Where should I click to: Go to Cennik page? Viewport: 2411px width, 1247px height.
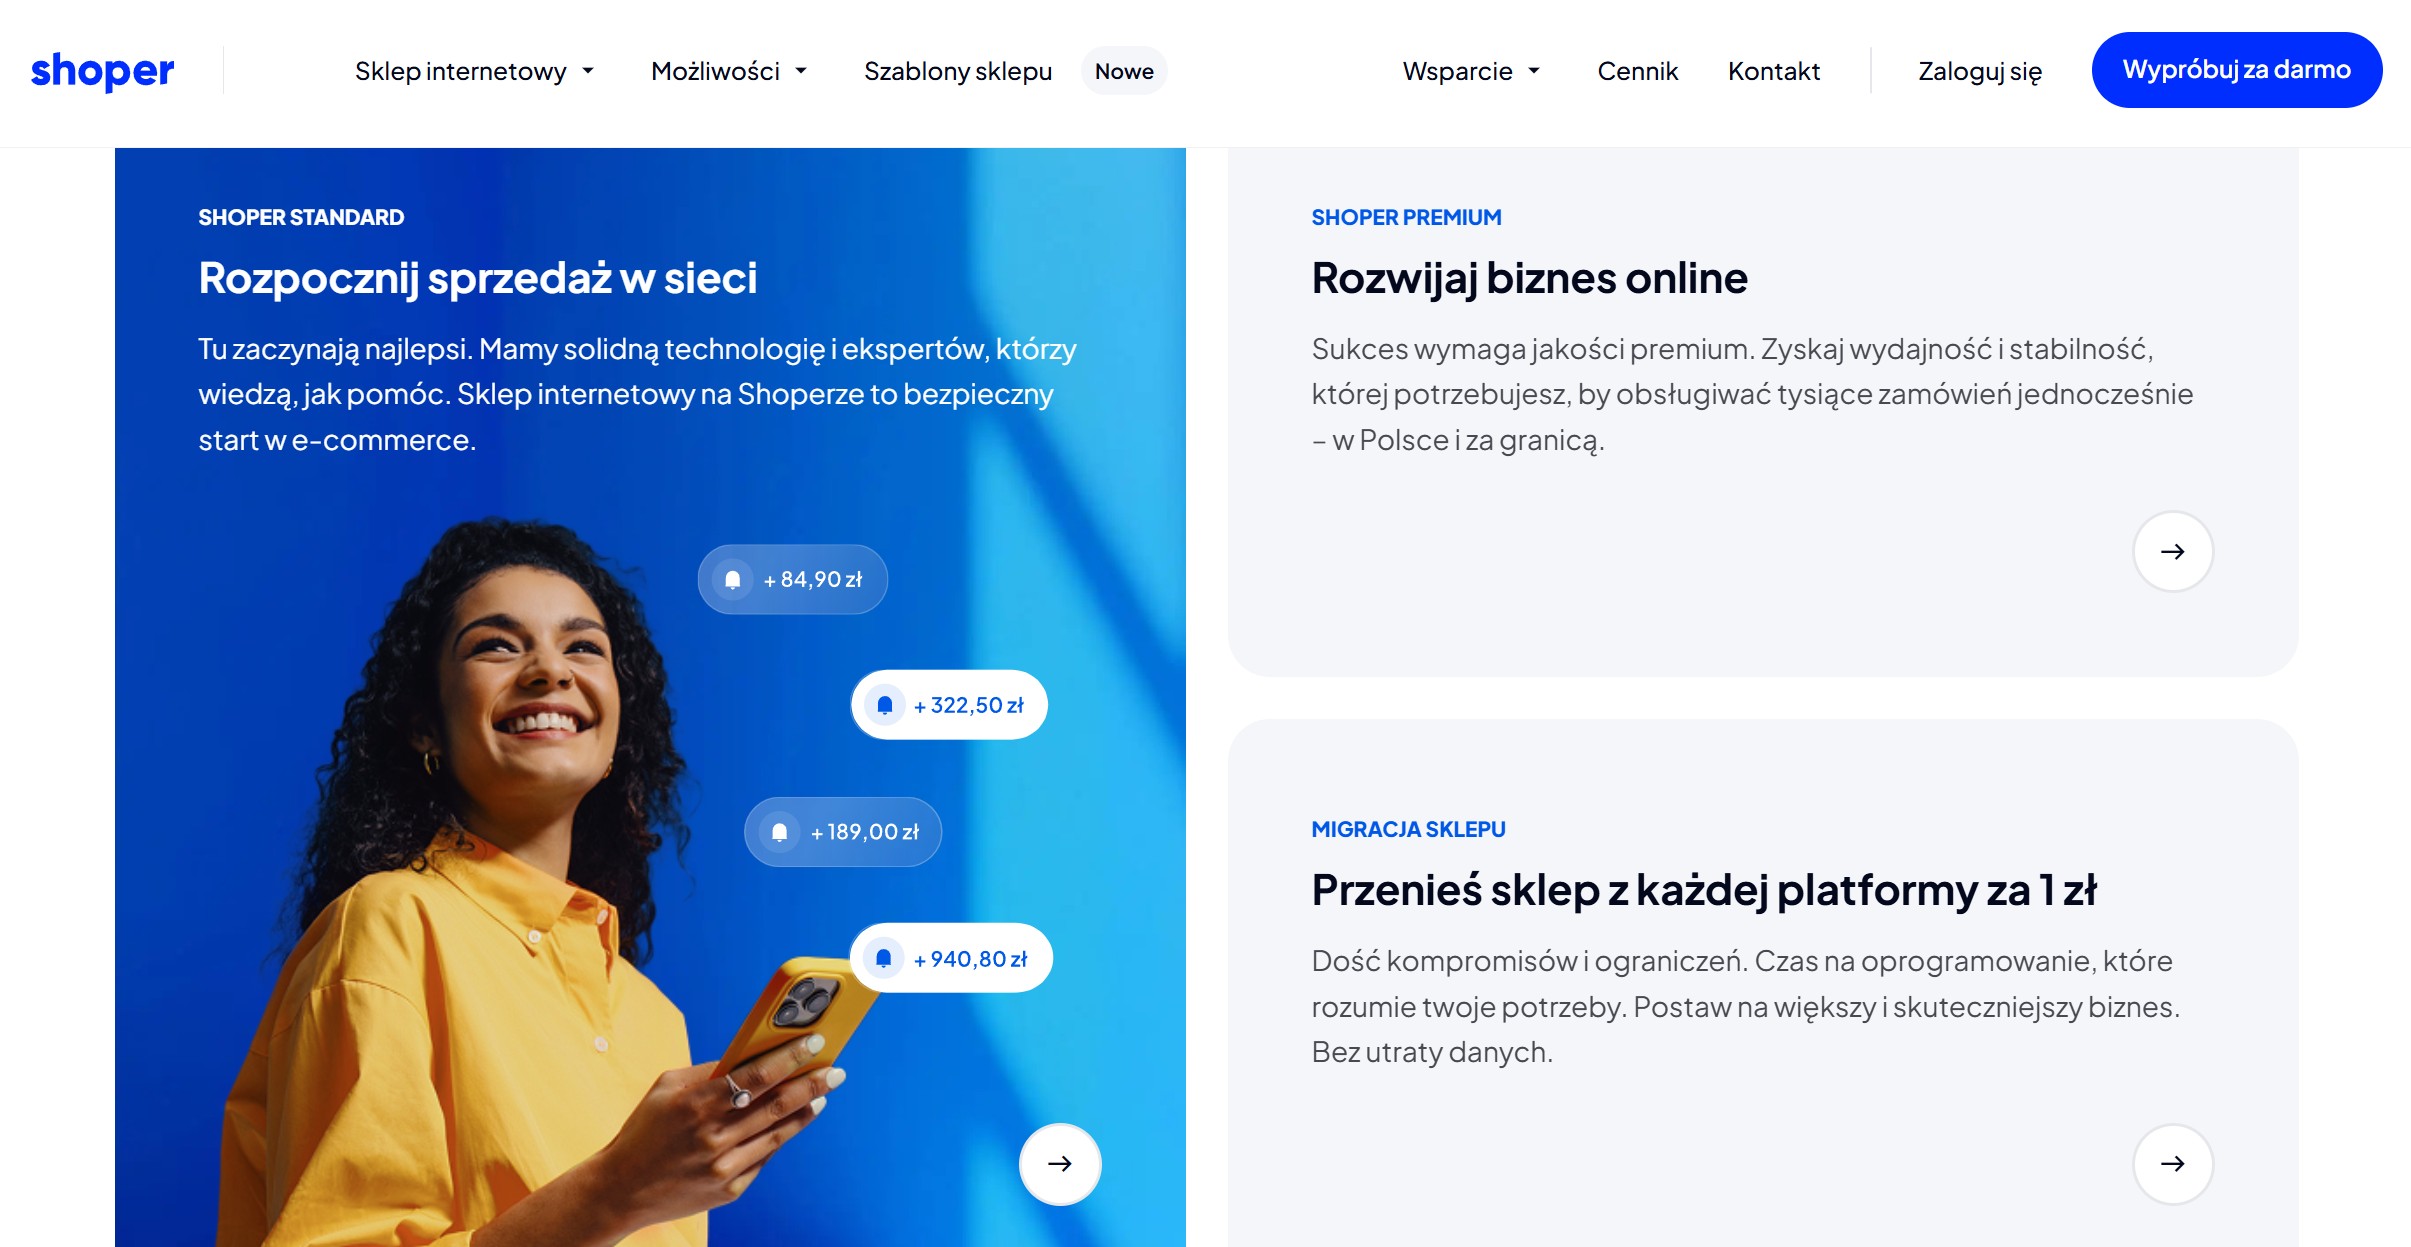click(x=1637, y=71)
